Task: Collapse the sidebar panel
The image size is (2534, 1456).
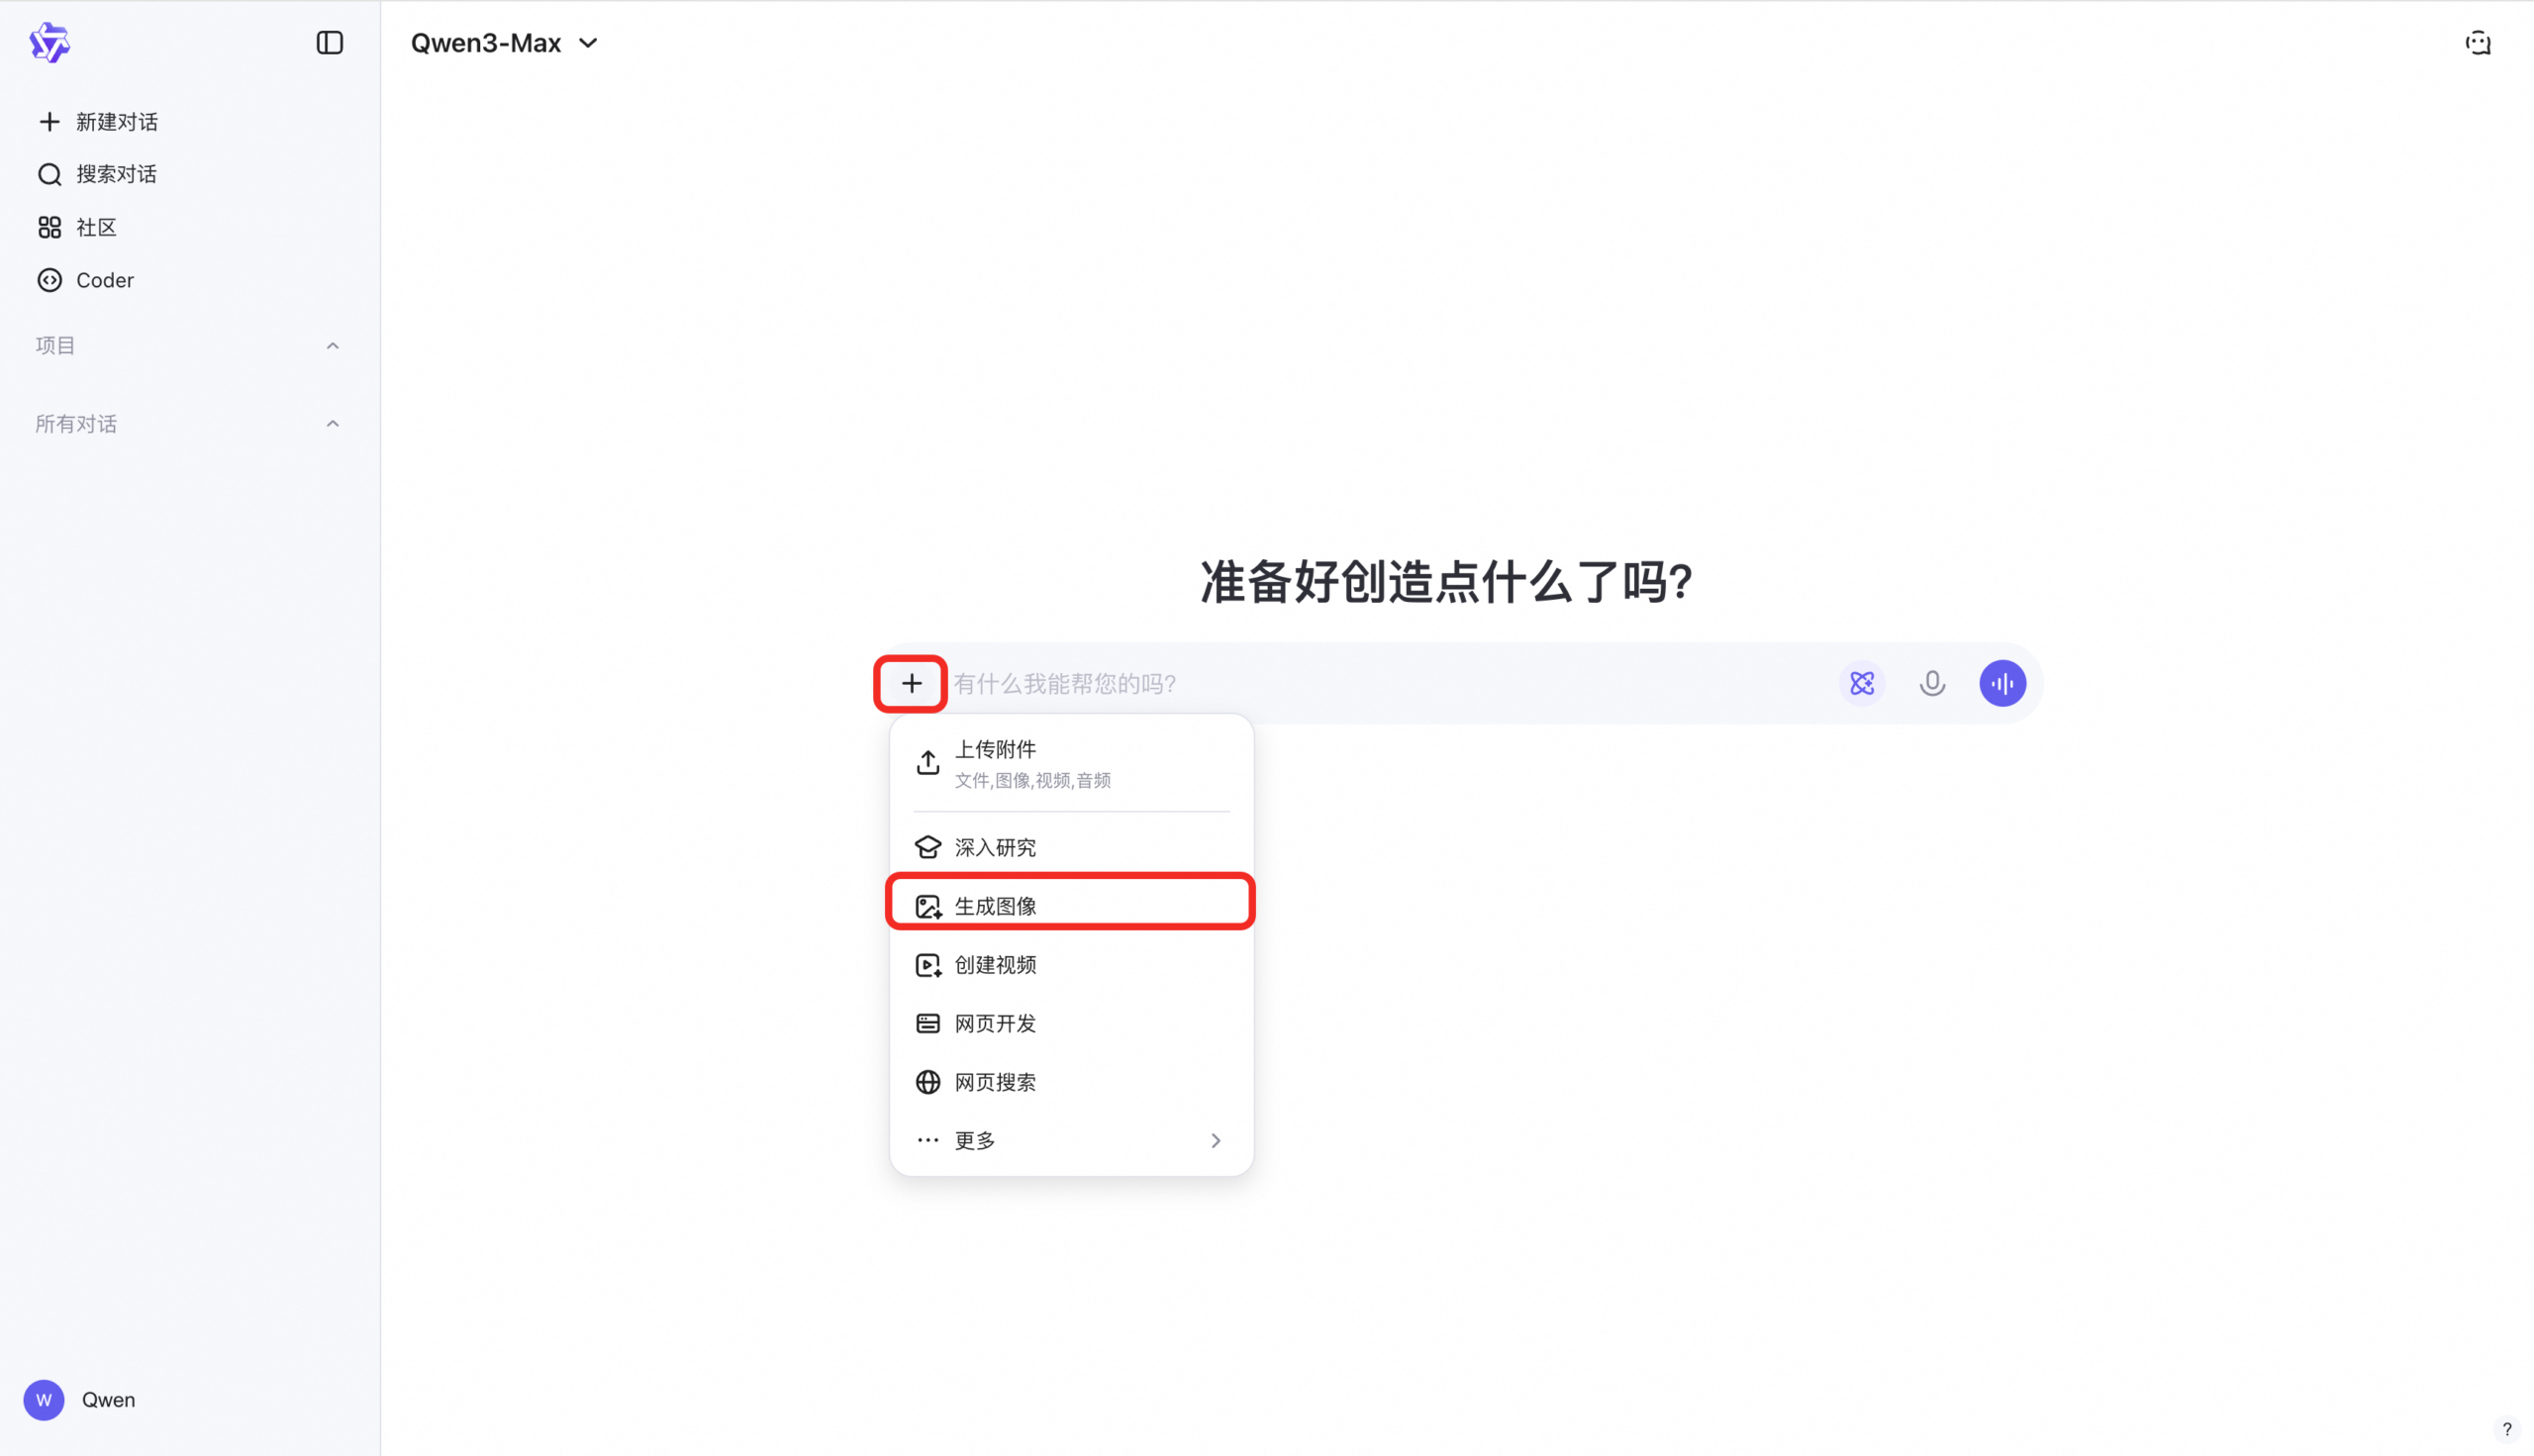Action: [x=329, y=43]
